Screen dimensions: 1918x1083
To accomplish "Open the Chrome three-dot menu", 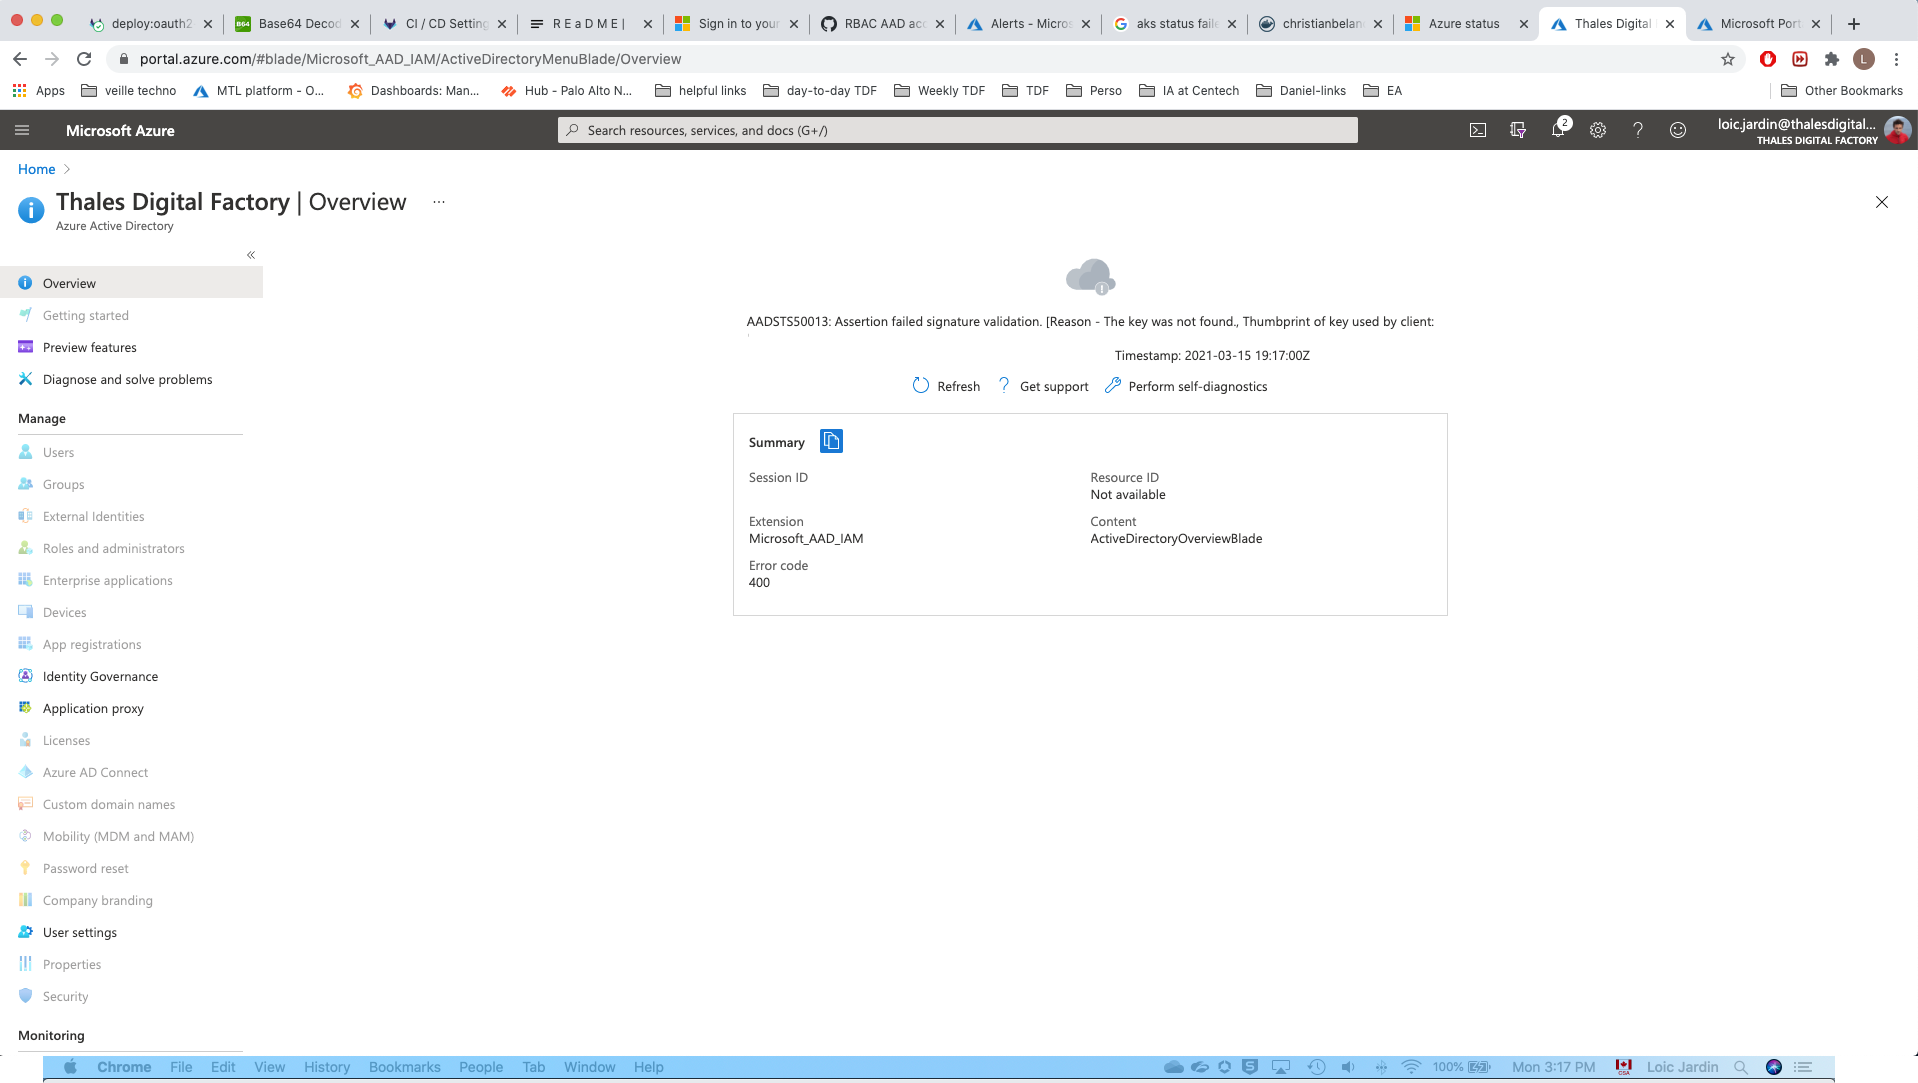I will [x=1896, y=59].
